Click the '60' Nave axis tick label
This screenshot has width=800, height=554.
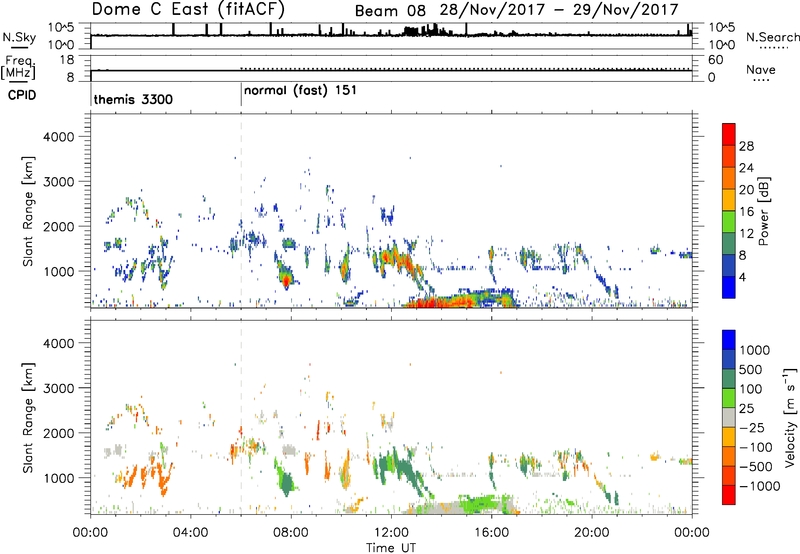(x=715, y=60)
